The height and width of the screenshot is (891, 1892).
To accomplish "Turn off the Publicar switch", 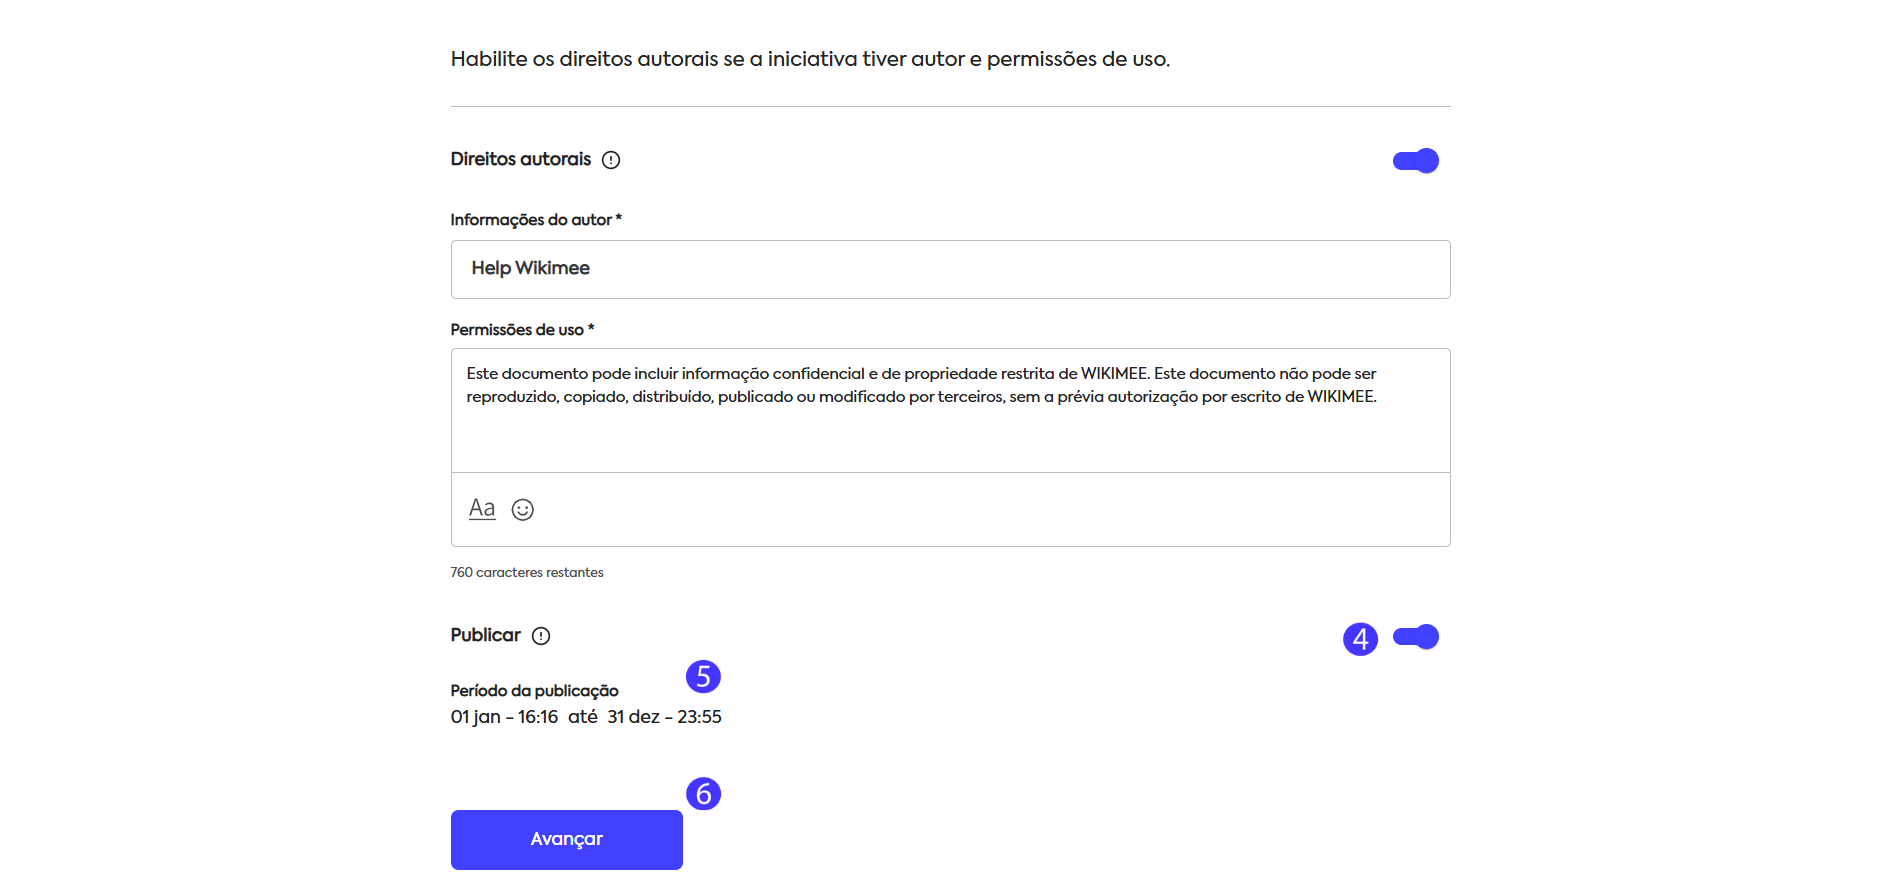I will (x=1415, y=637).
